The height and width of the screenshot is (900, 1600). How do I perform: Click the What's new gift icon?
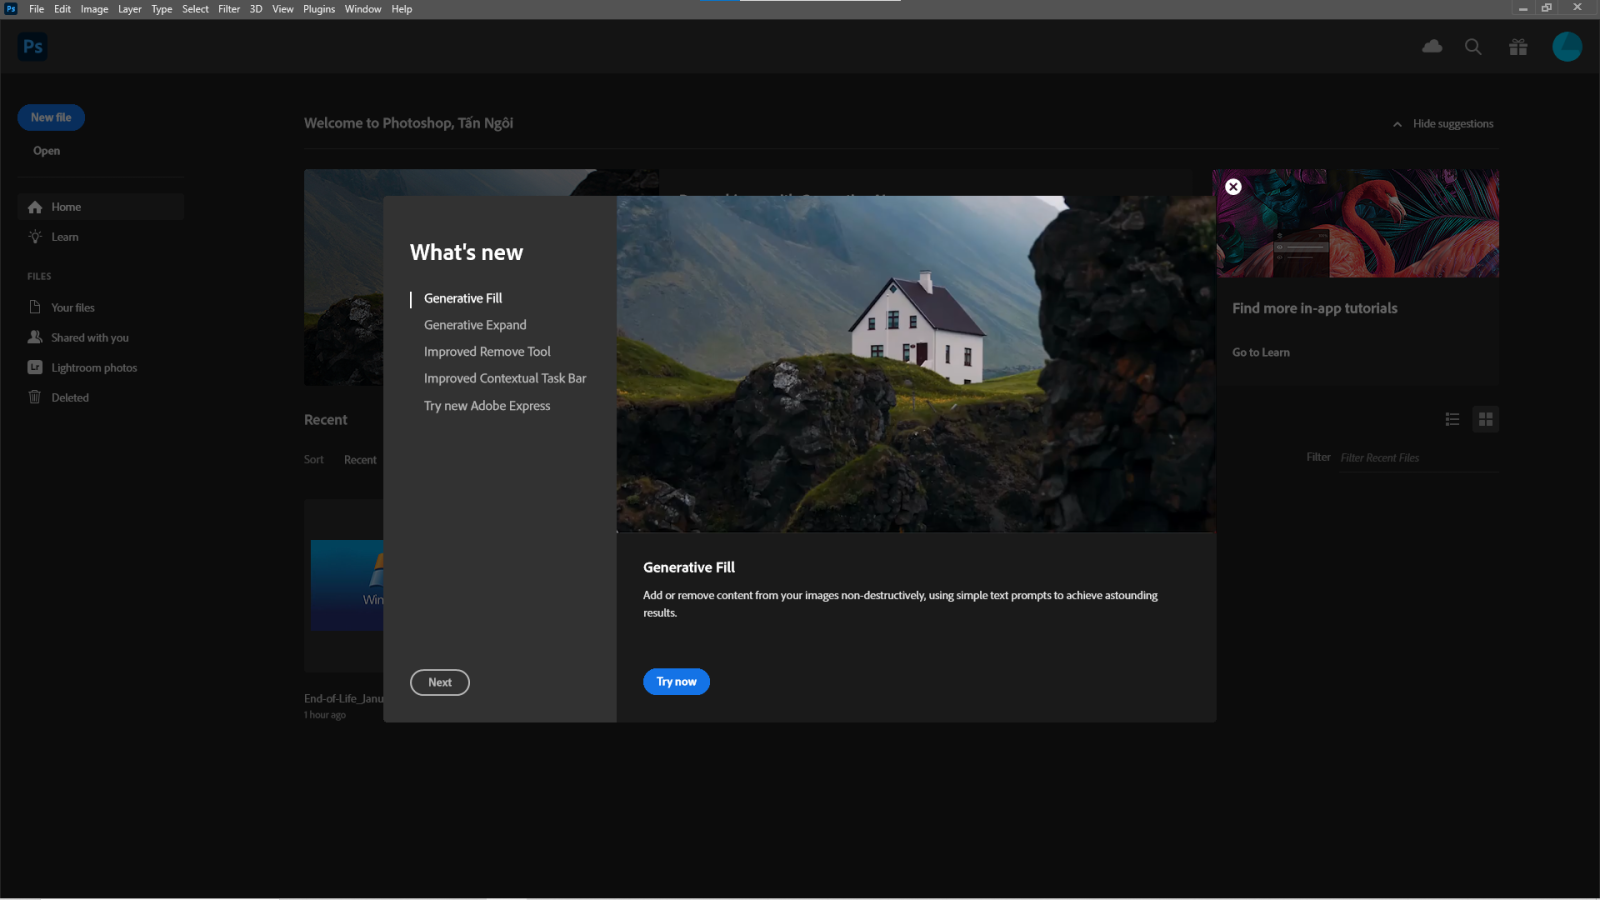(x=1517, y=46)
